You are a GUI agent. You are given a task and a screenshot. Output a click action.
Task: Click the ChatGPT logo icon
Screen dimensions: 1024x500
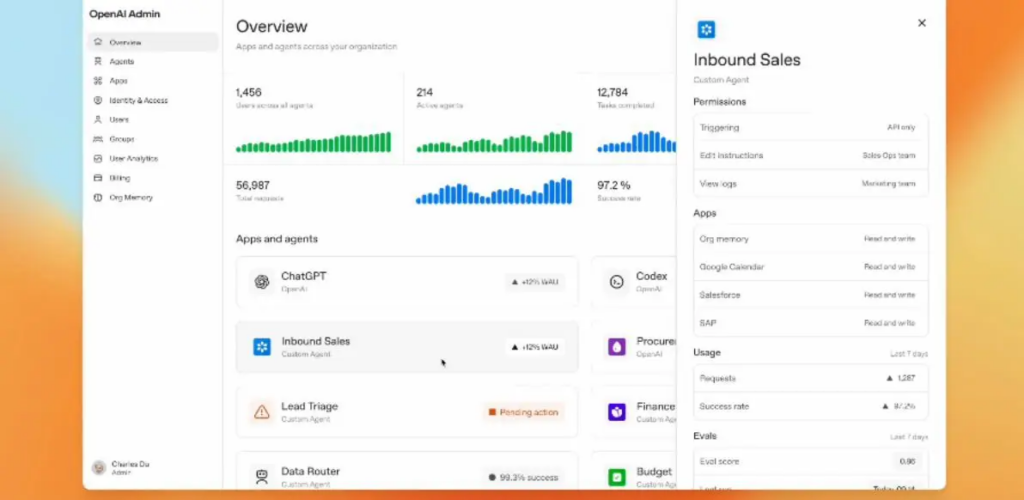tap(262, 282)
